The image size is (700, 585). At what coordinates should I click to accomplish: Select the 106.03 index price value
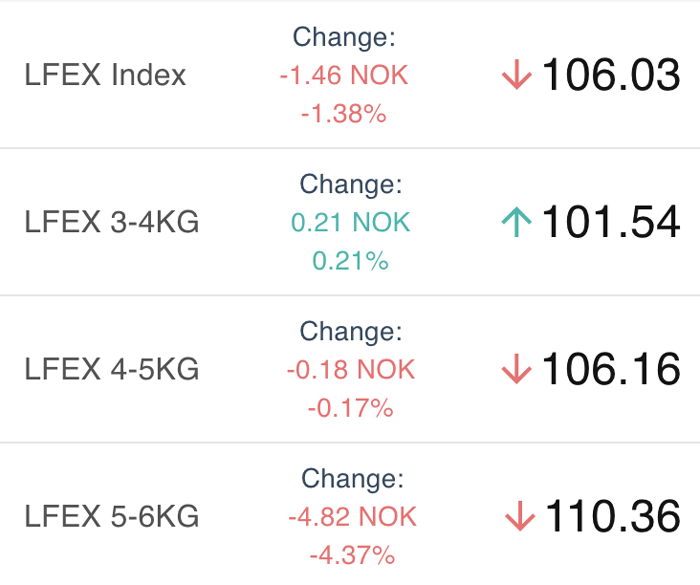coord(611,75)
